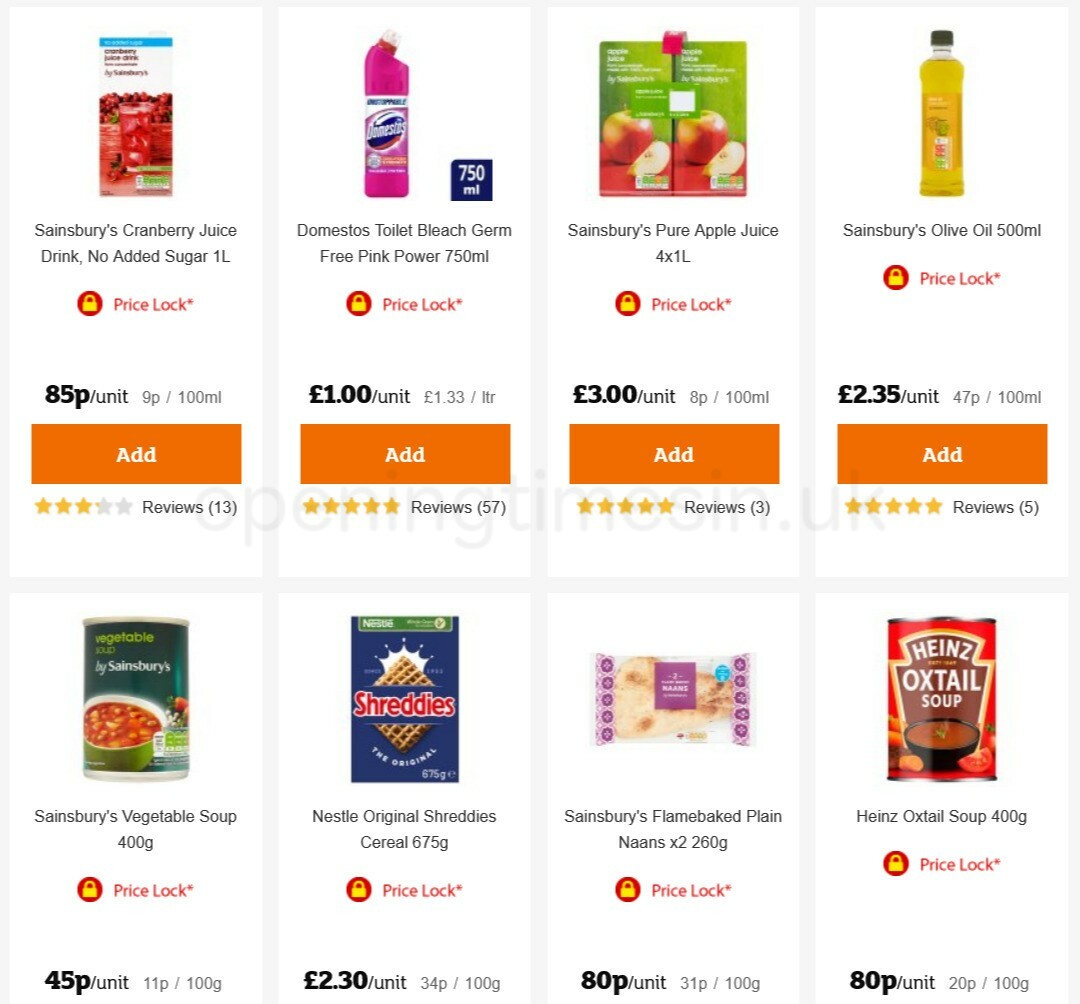Click the Price Lock padlock on Shreddies Cereal
Image resolution: width=1080 pixels, height=1004 pixels.
pyautogui.click(x=360, y=890)
